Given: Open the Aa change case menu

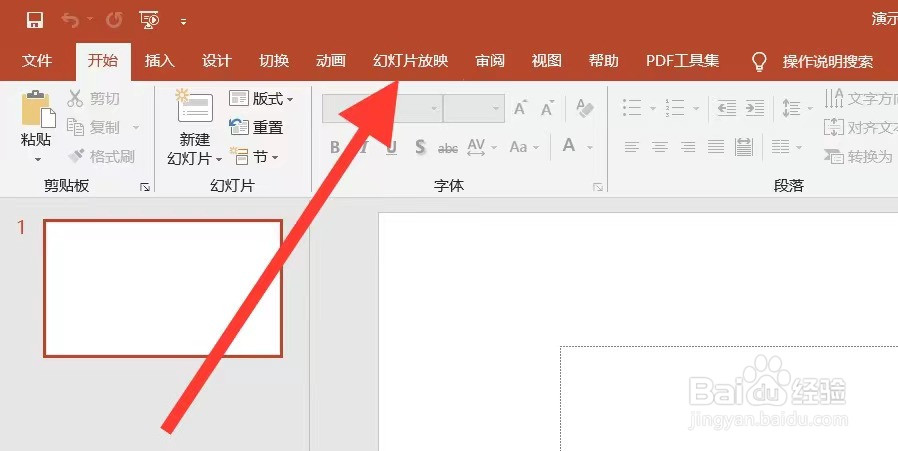Looking at the screenshot, I should 524,147.
